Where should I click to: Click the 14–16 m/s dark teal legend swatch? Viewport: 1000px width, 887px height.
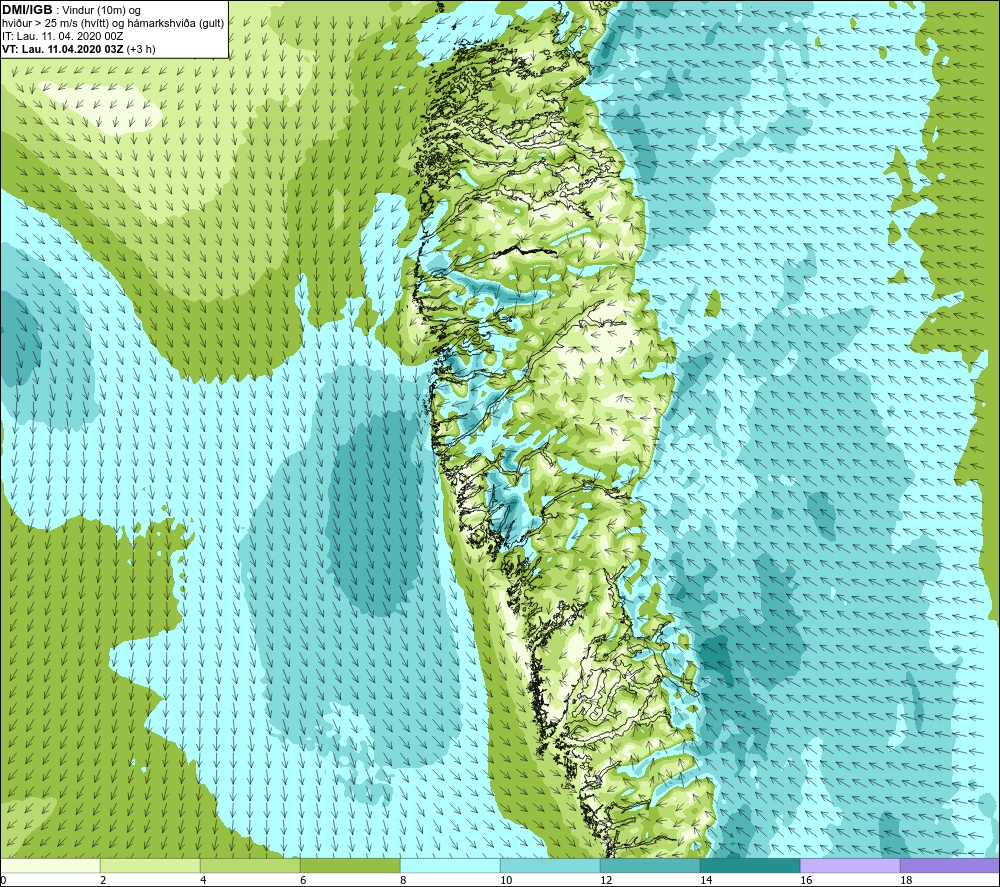point(750,865)
